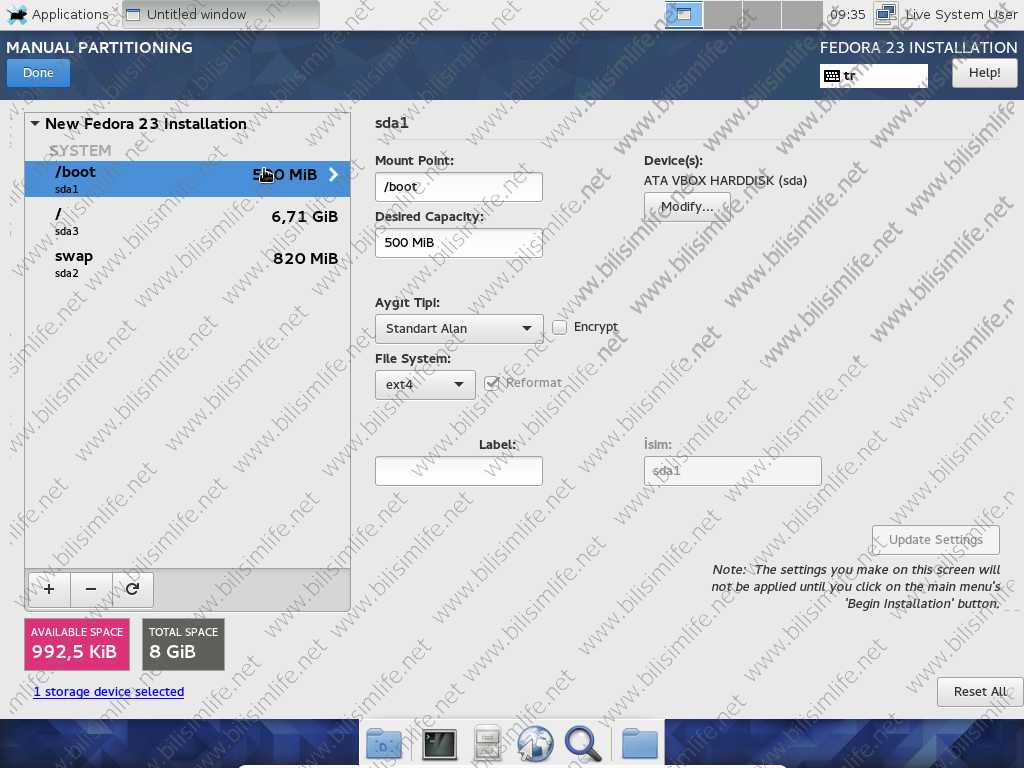Switch to the first workspace in the pager

[x=684, y=14]
